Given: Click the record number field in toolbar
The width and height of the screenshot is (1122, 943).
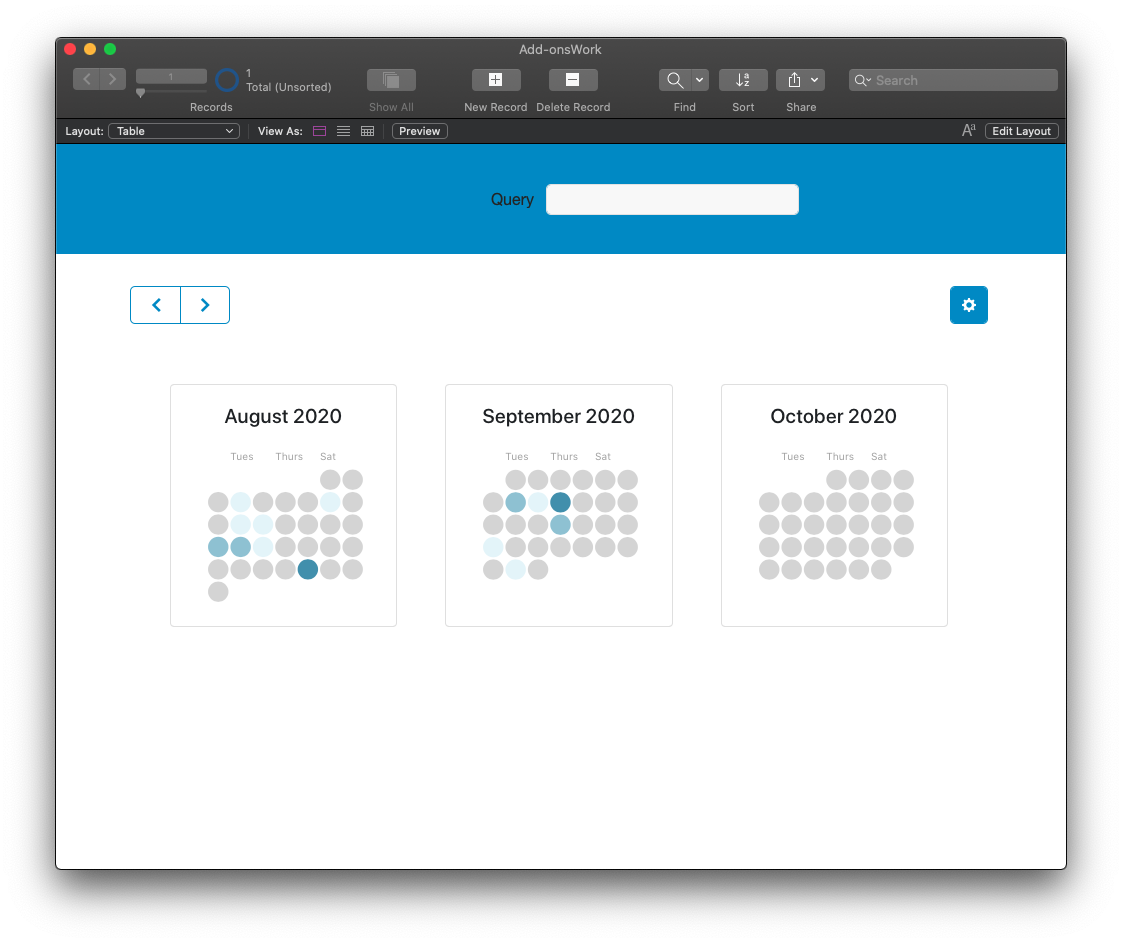Looking at the screenshot, I should pos(171,77).
